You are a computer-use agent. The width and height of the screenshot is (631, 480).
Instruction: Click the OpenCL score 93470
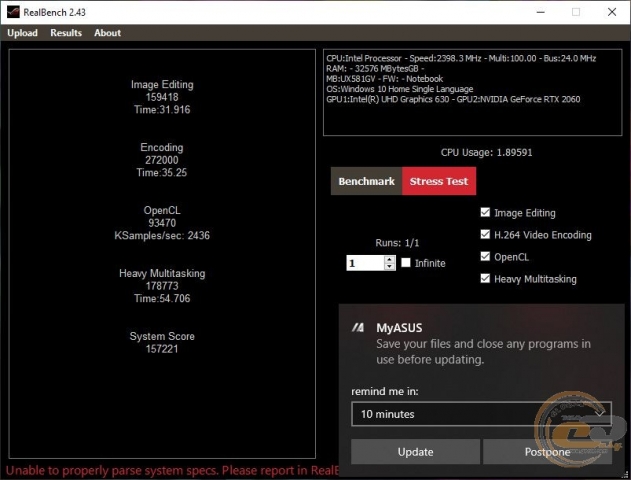pyautogui.click(x=162, y=222)
